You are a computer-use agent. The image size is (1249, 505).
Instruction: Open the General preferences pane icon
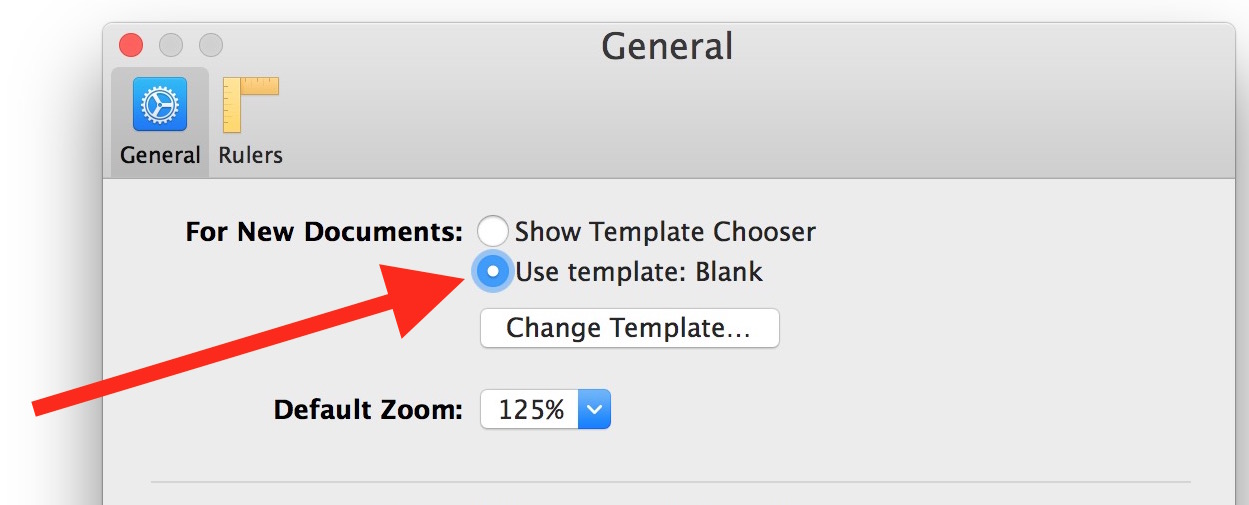(160, 105)
